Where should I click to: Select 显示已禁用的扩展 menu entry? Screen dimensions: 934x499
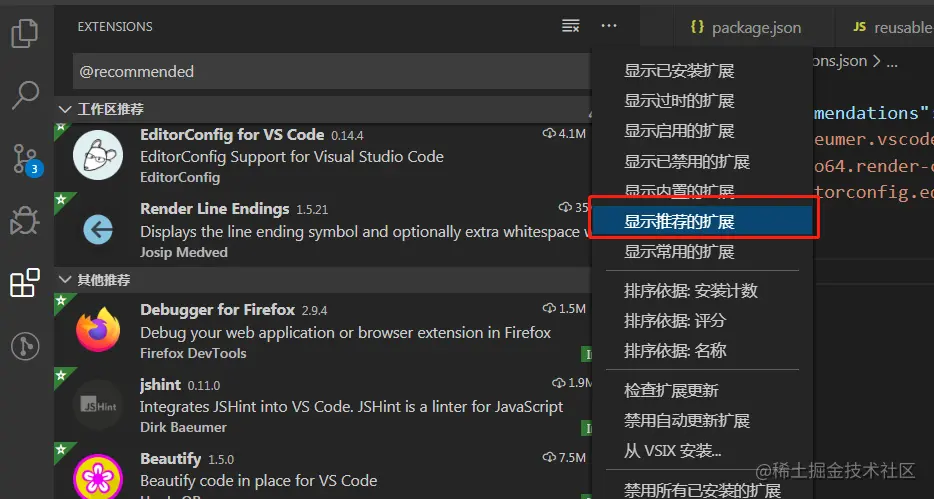pyautogui.click(x=703, y=161)
